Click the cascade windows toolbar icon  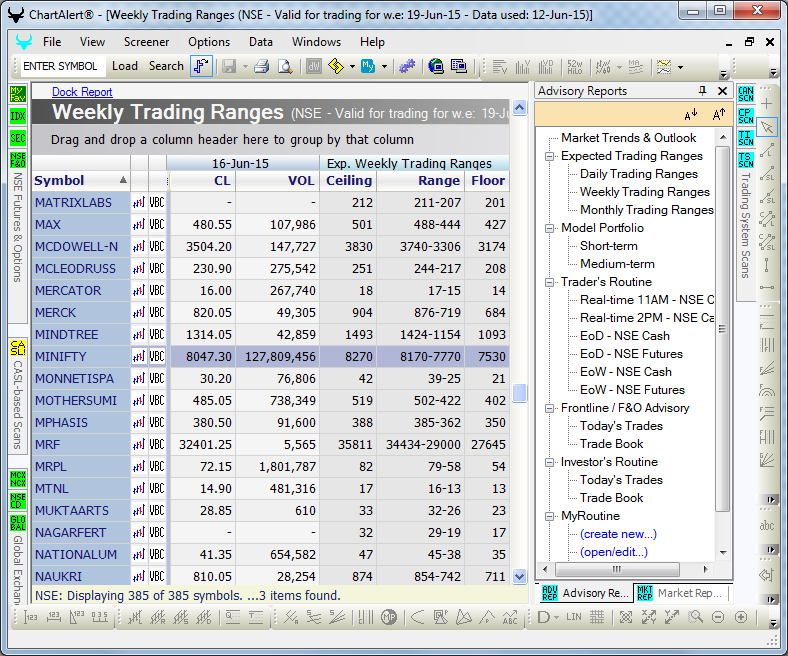459,66
